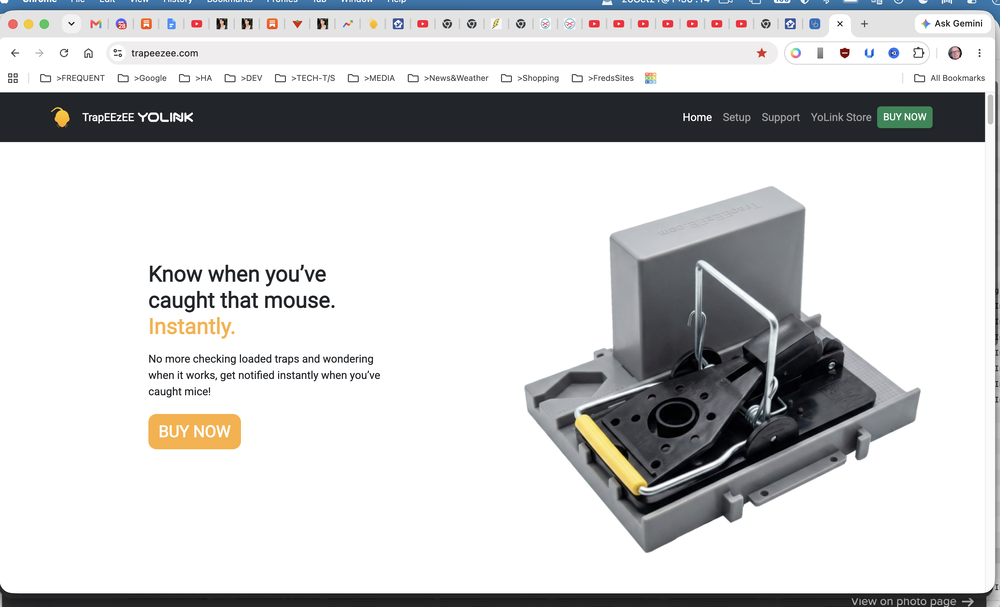Go back with the back arrow

point(15,53)
